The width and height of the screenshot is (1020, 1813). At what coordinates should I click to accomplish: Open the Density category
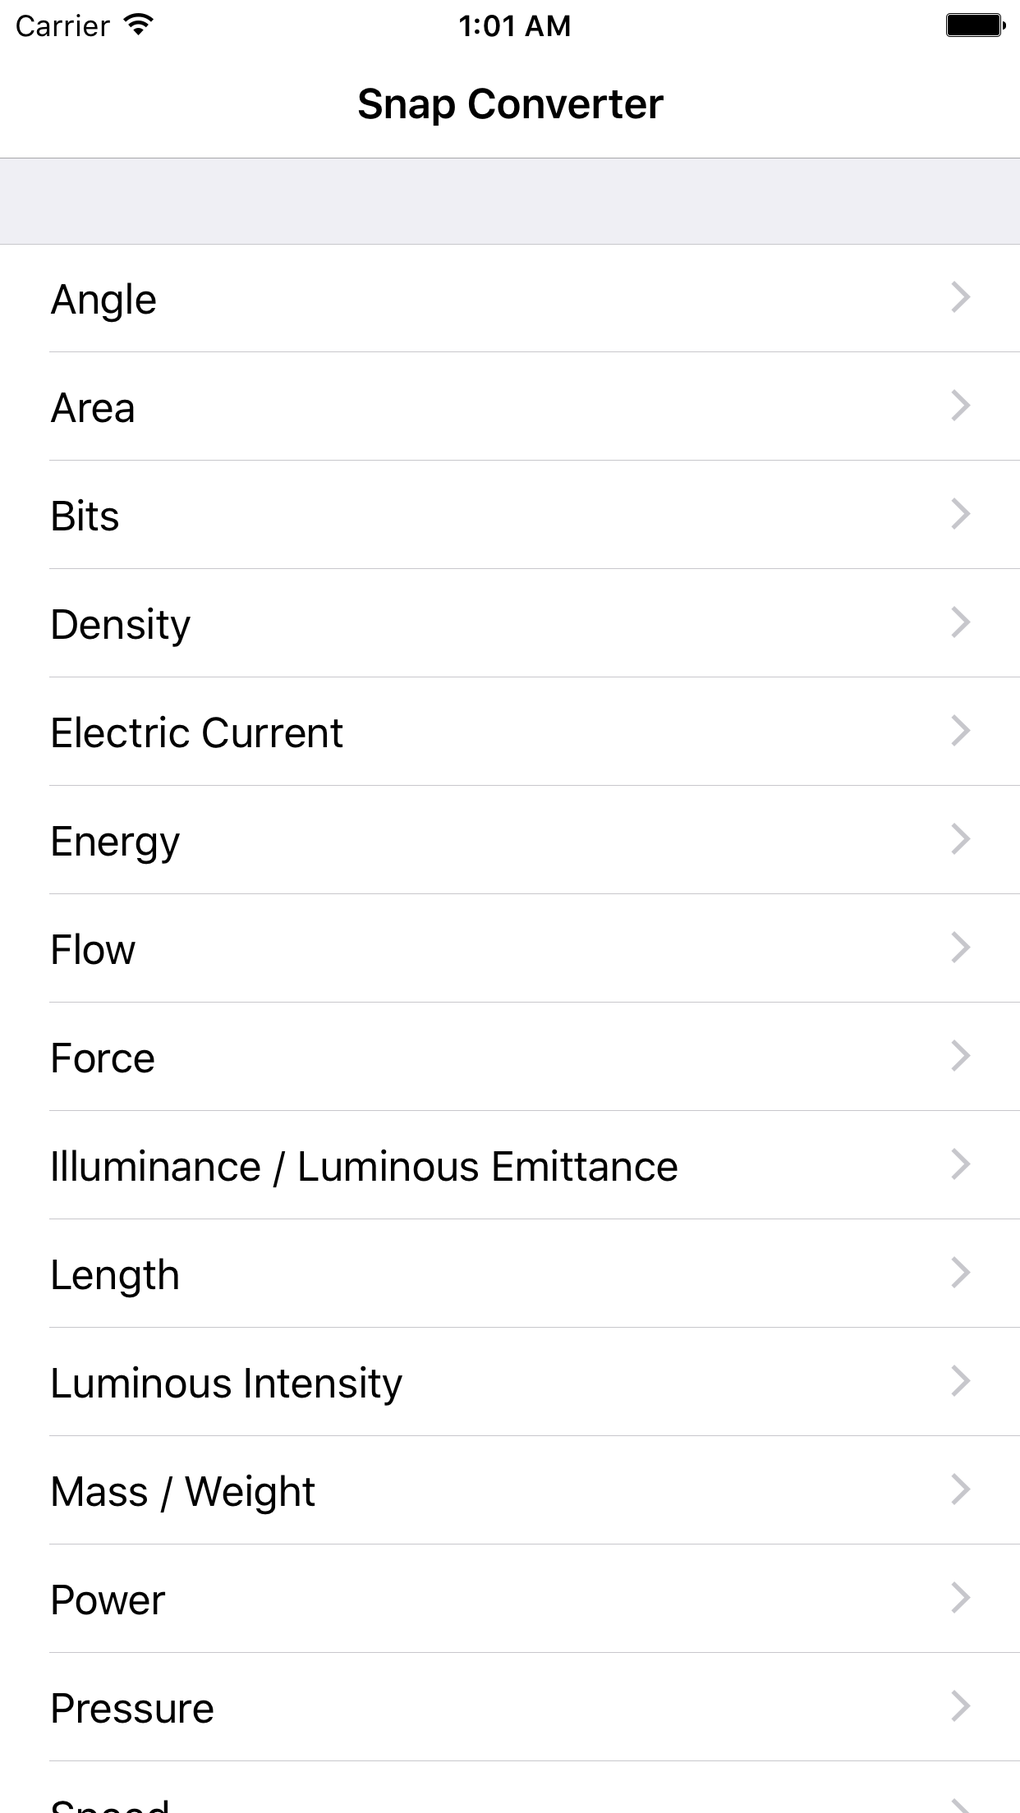click(x=120, y=624)
